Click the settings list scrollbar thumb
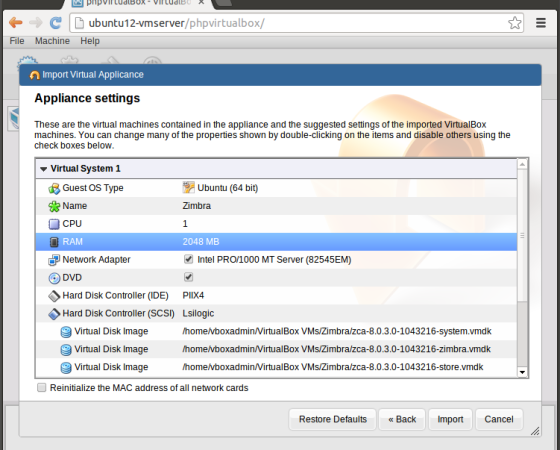560x450 pixels. pos(522,236)
